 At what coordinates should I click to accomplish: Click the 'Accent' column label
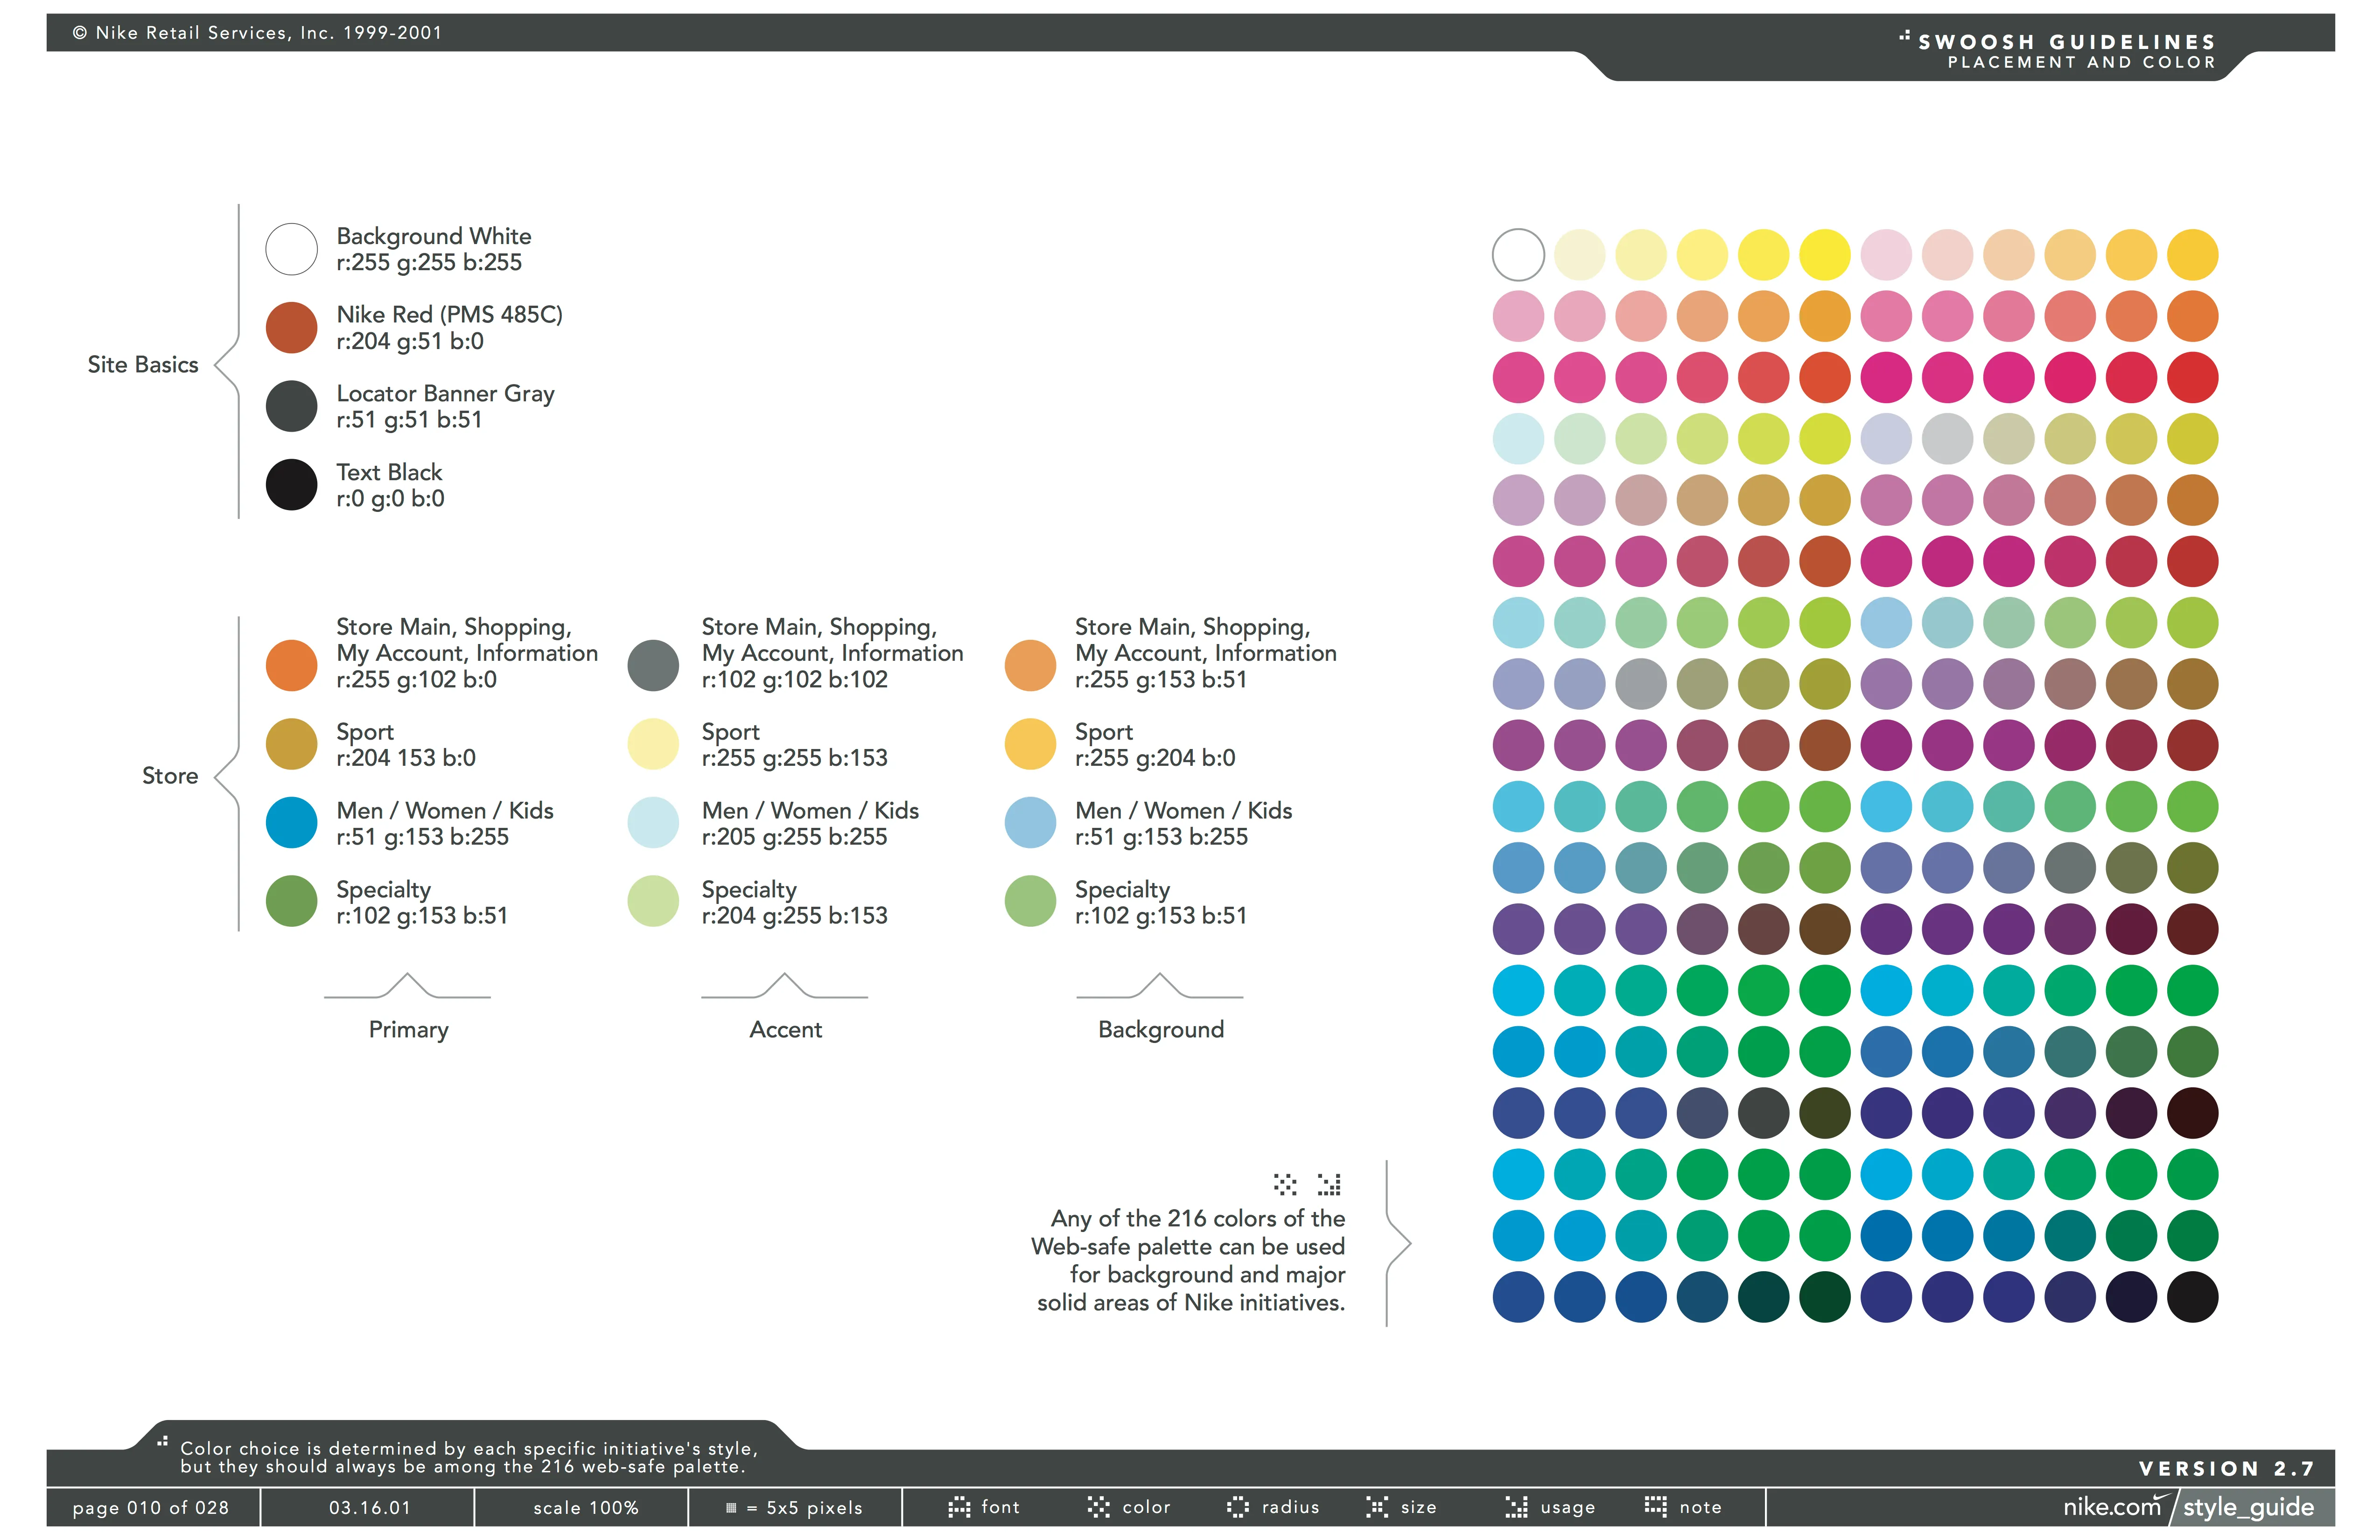(786, 1030)
